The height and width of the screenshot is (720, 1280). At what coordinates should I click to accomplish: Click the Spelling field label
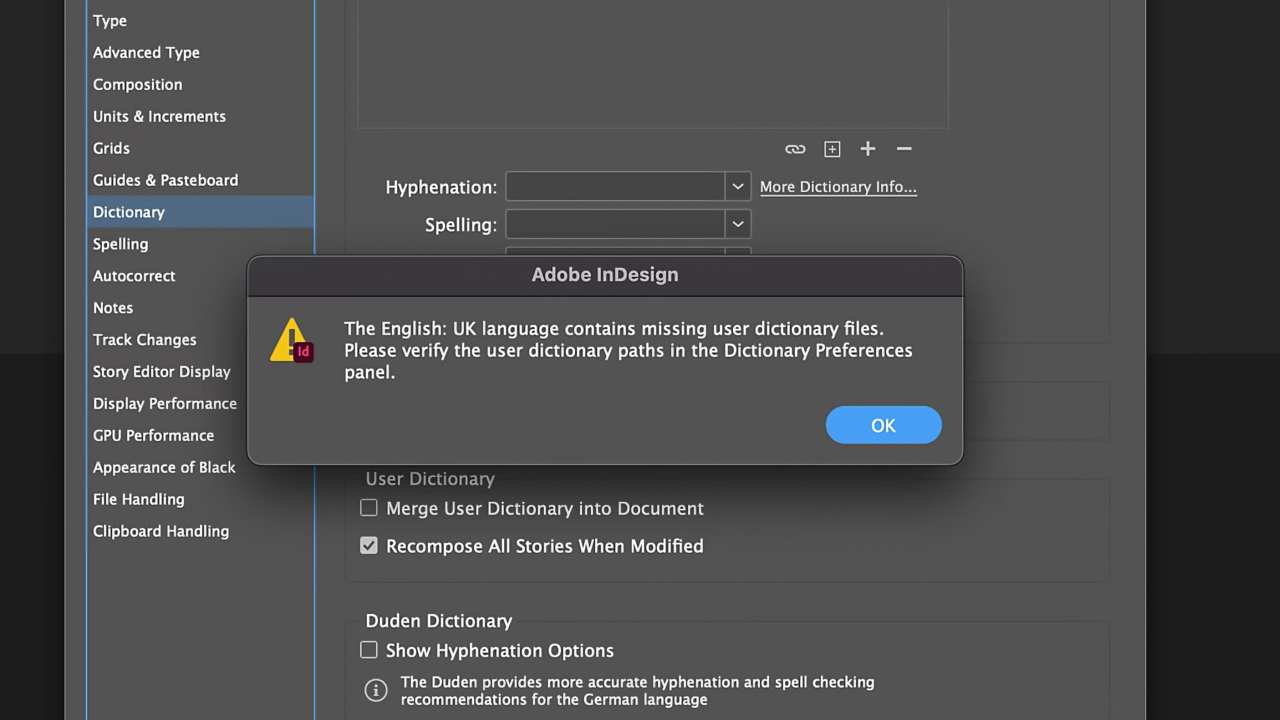coord(461,225)
